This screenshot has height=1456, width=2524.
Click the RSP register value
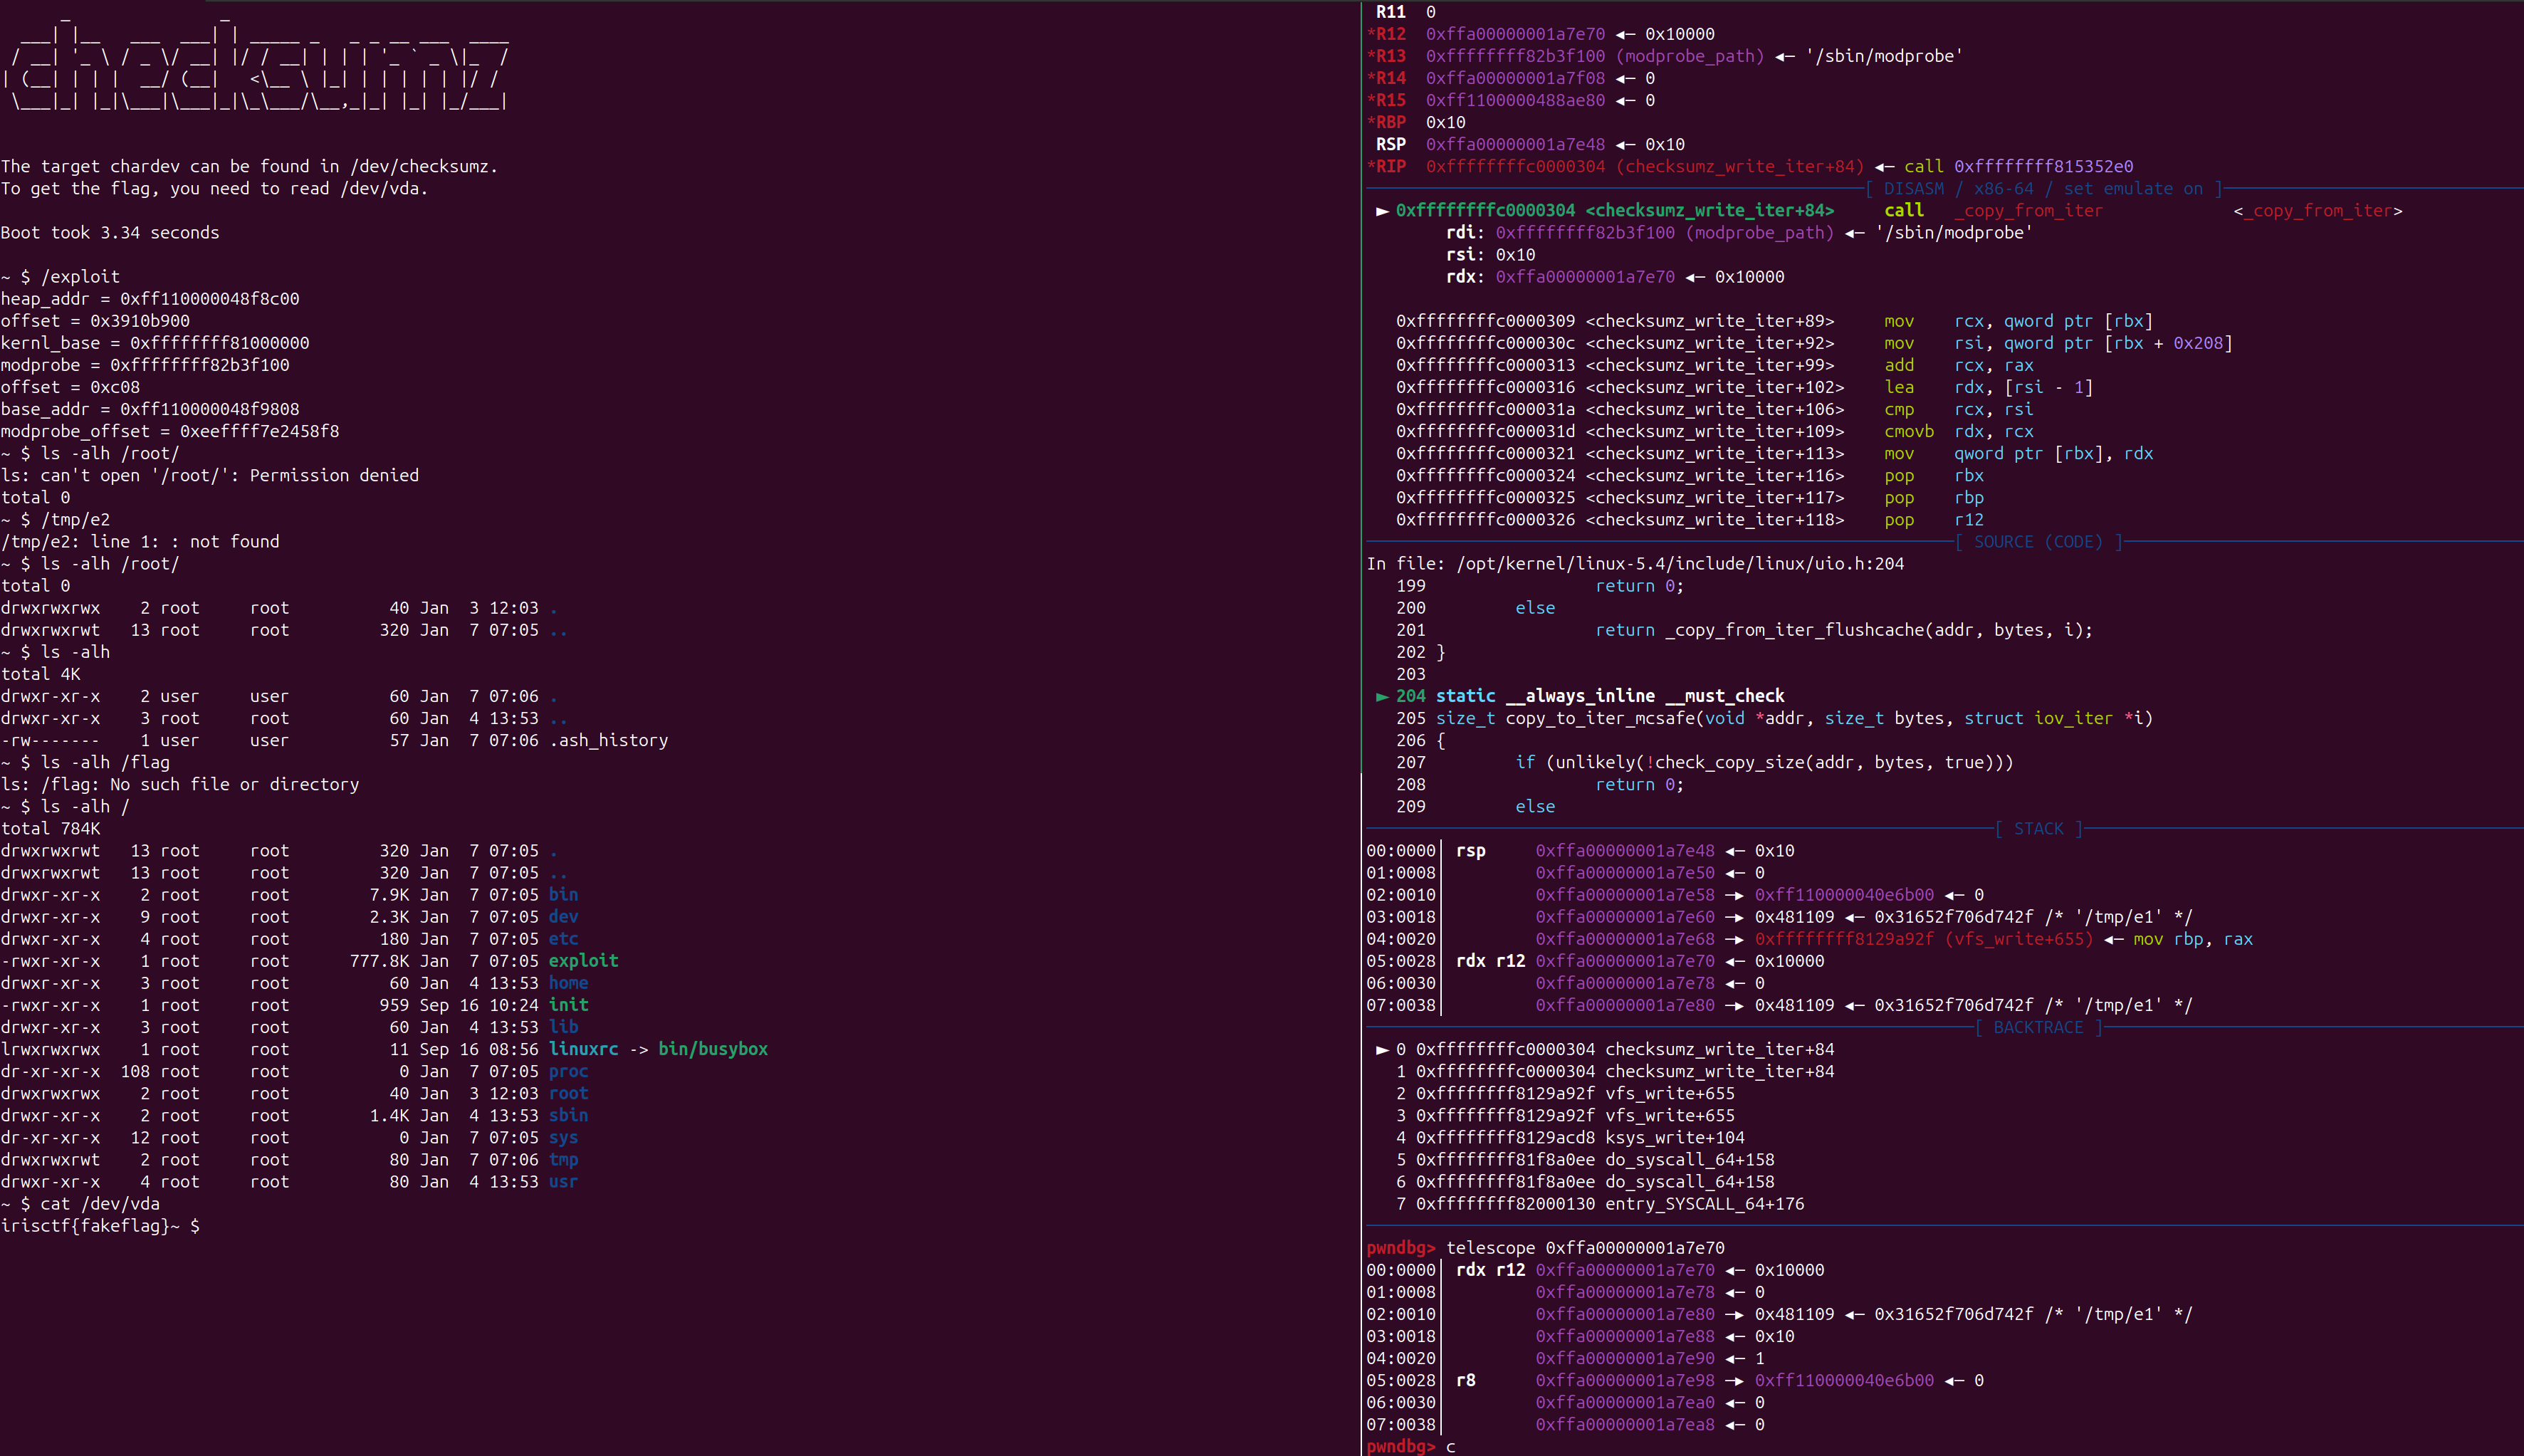click(x=1515, y=144)
